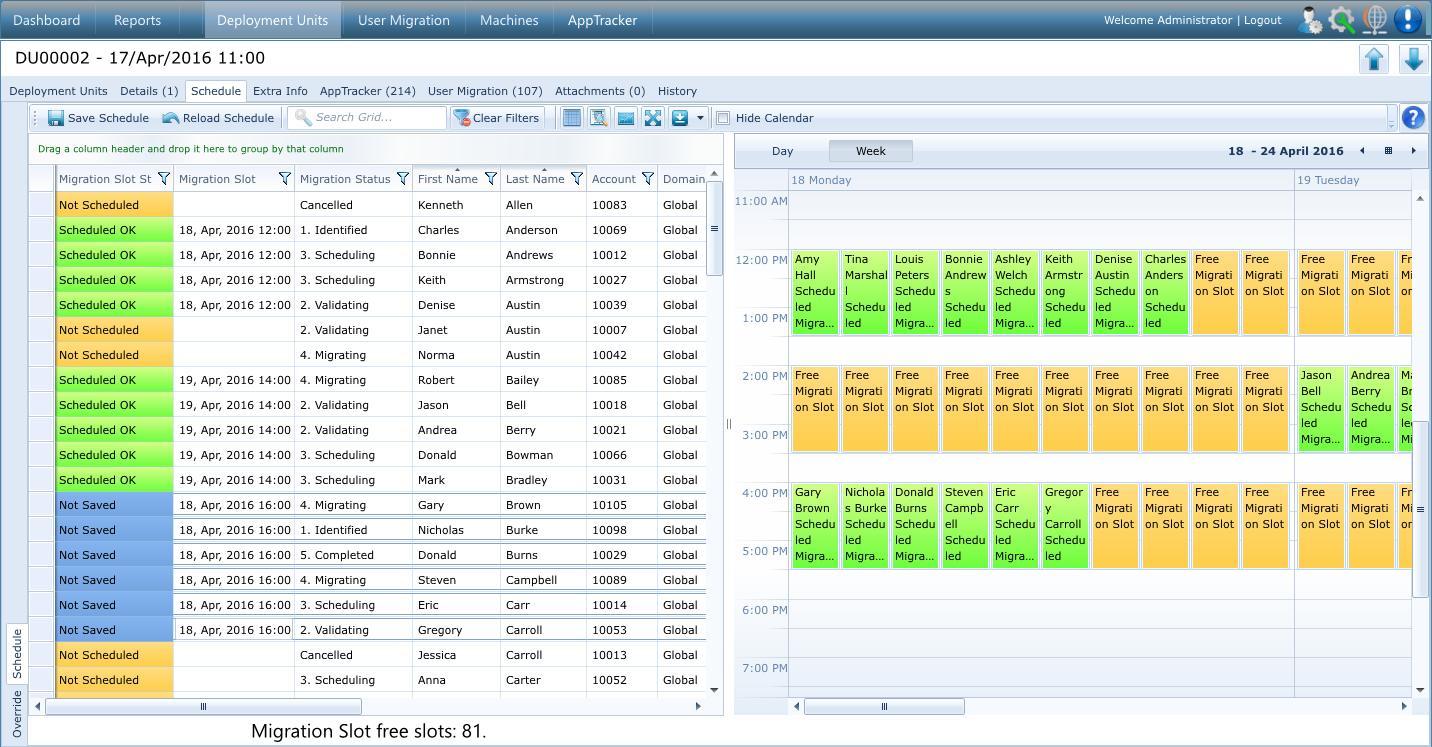This screenshot has width=1432, height=747.
Task: Click Migration Slot cell for Gregory Carroll
Action: pos(234,630)
